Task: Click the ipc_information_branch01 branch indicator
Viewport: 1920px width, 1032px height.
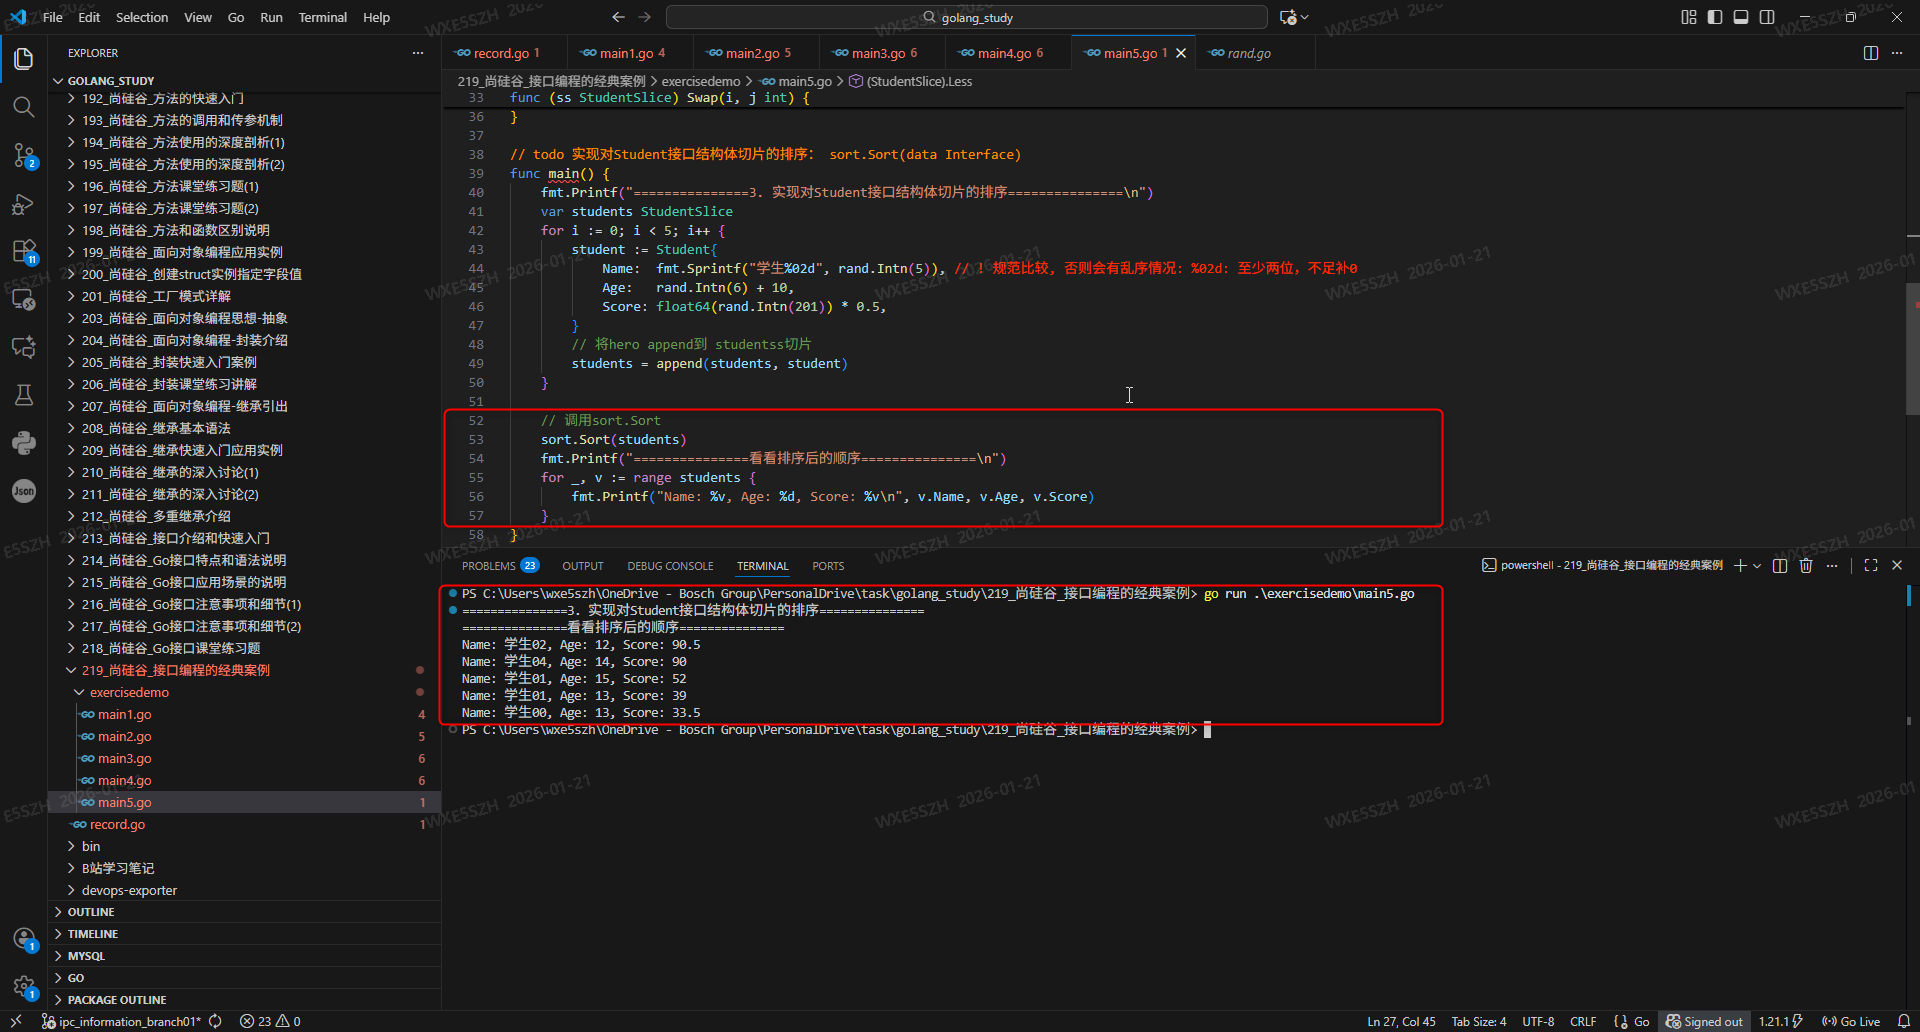Action: point(122,1021)
